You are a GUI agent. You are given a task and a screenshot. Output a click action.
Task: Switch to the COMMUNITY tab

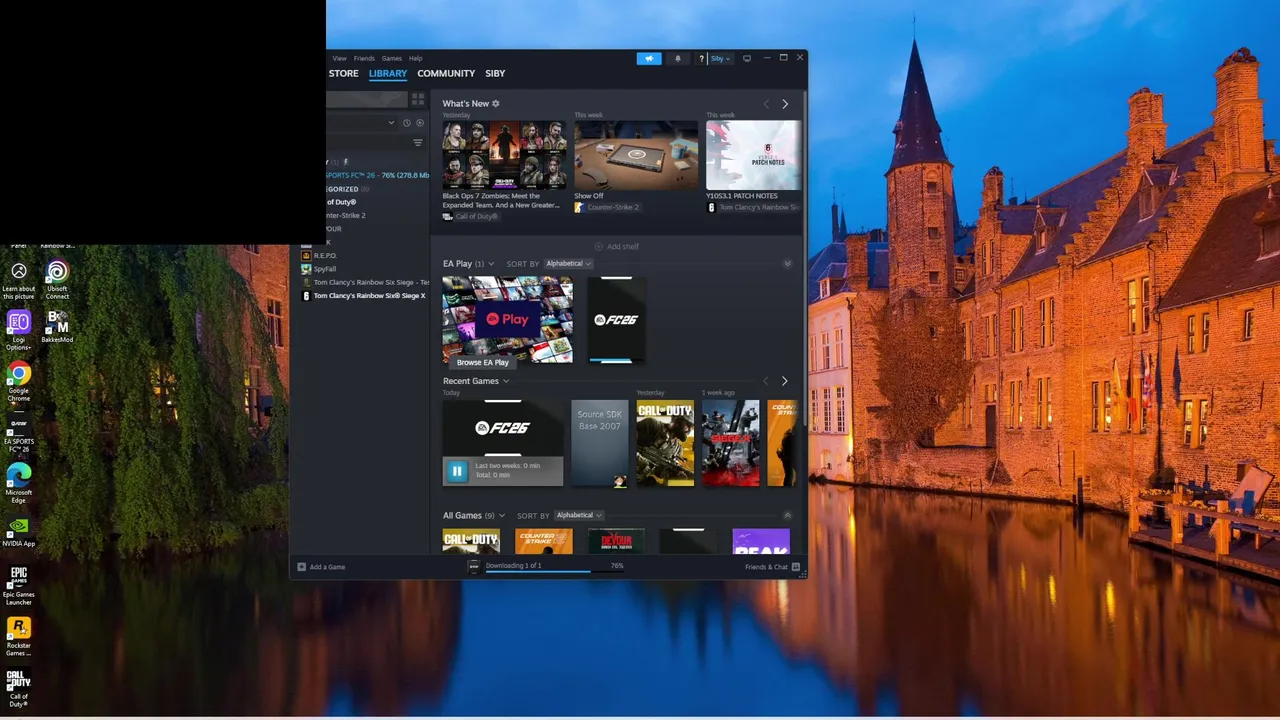click(x=446, y=74)
